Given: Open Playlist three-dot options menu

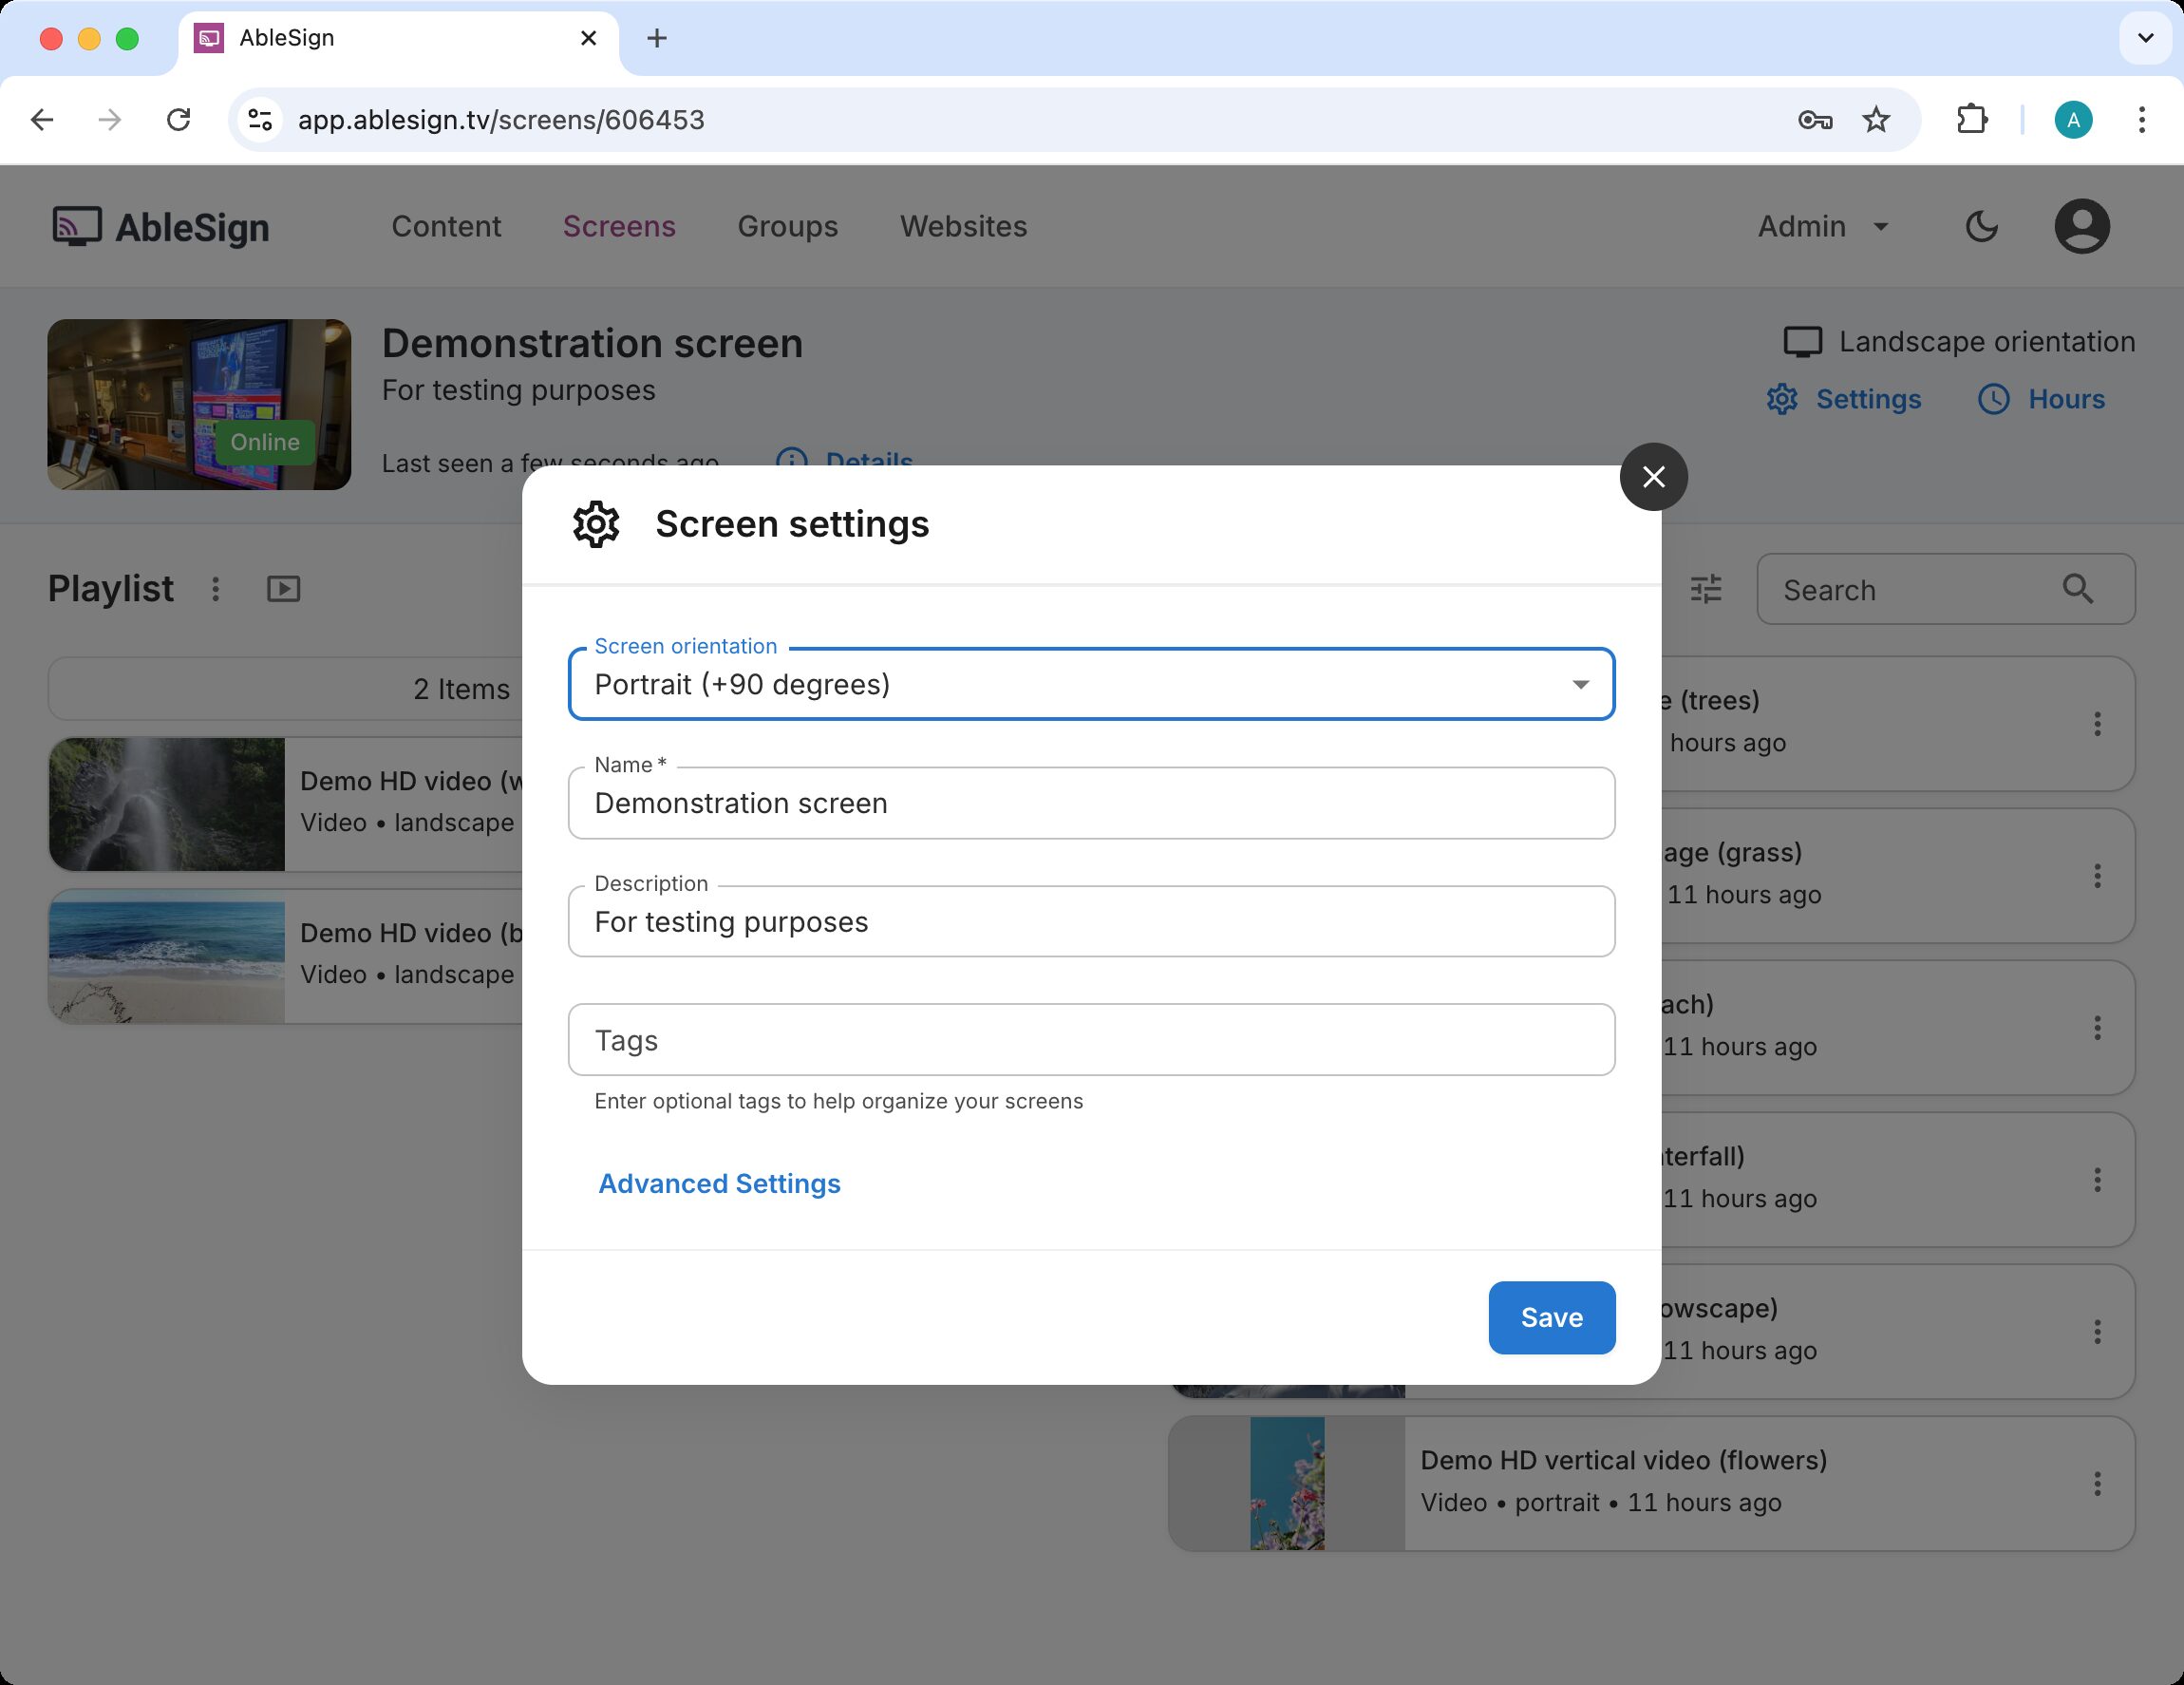Looking at the screenshot, I should coord(215,589).
